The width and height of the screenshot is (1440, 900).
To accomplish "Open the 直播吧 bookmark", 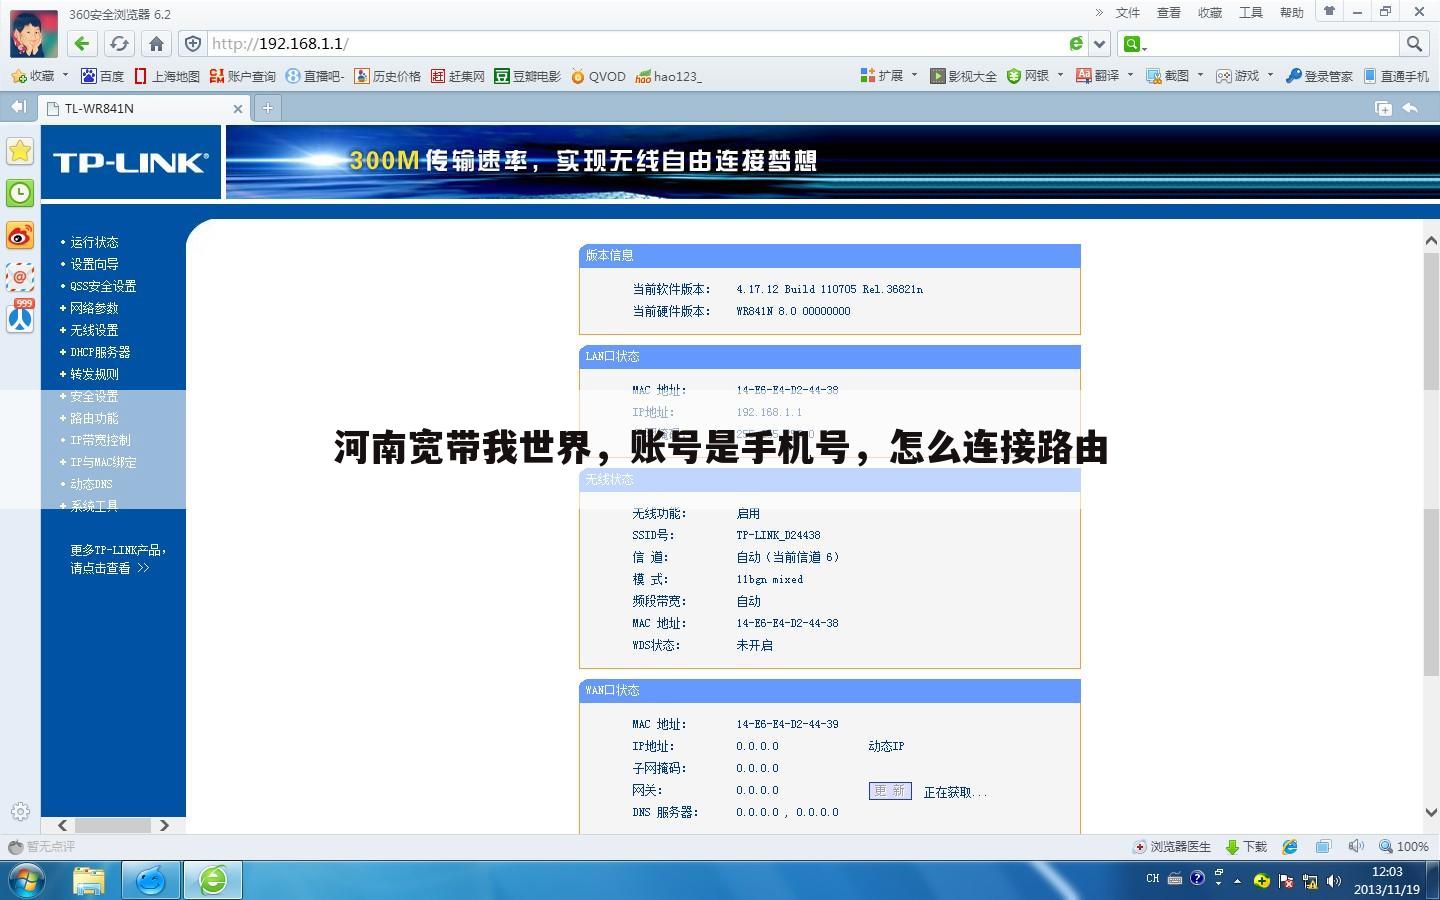I will (315, 76).
